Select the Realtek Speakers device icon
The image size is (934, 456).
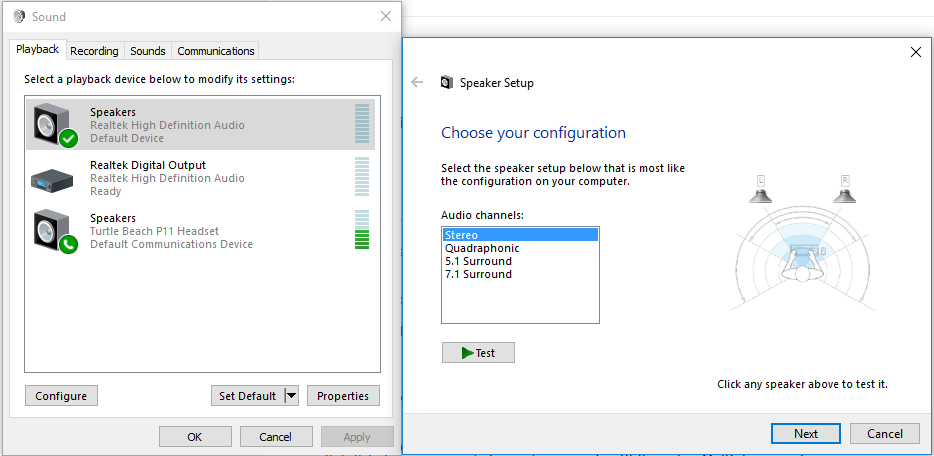pyautogui.click(x=54, y=125)
